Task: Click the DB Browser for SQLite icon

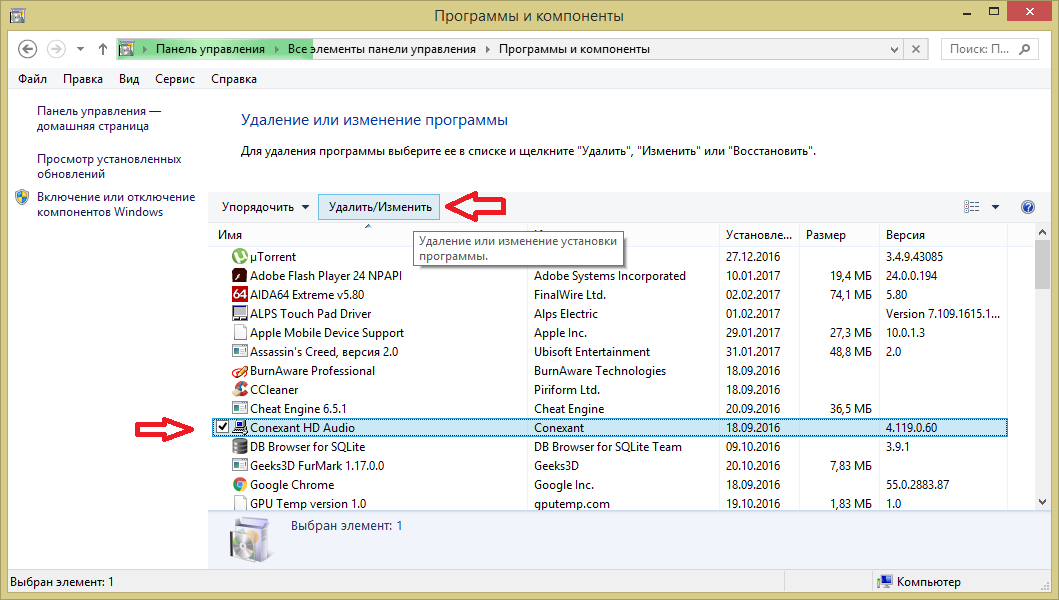Action: click(240, 447)
